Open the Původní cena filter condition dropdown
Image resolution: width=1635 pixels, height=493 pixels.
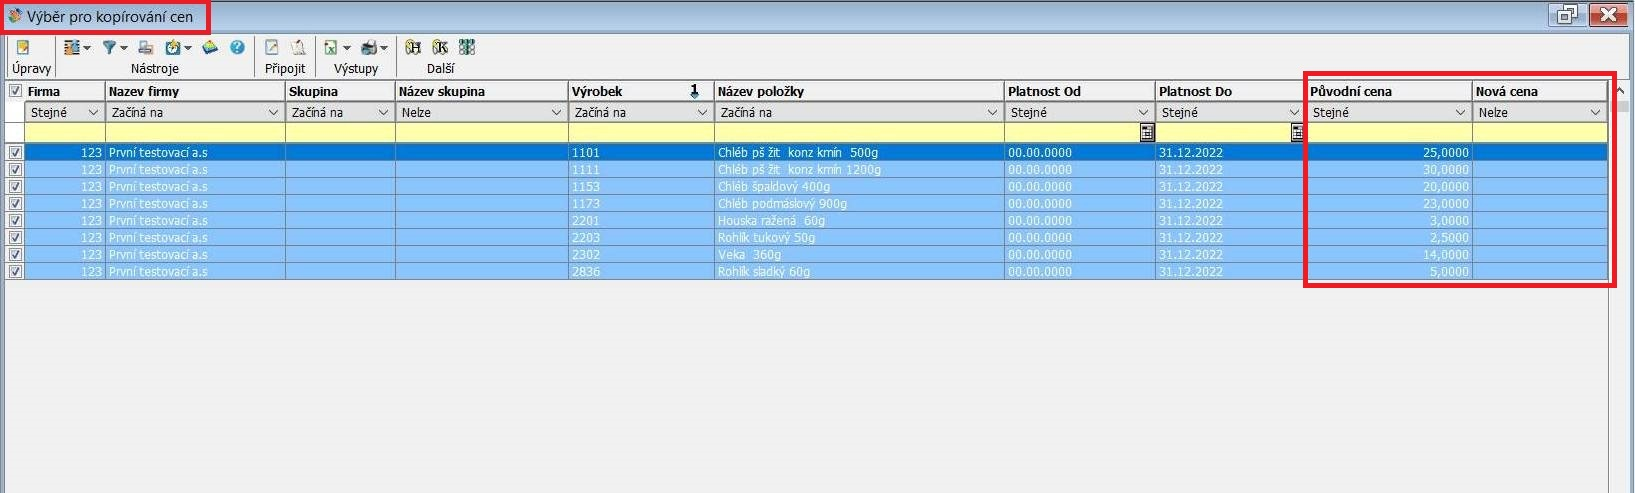[1460, 113]
